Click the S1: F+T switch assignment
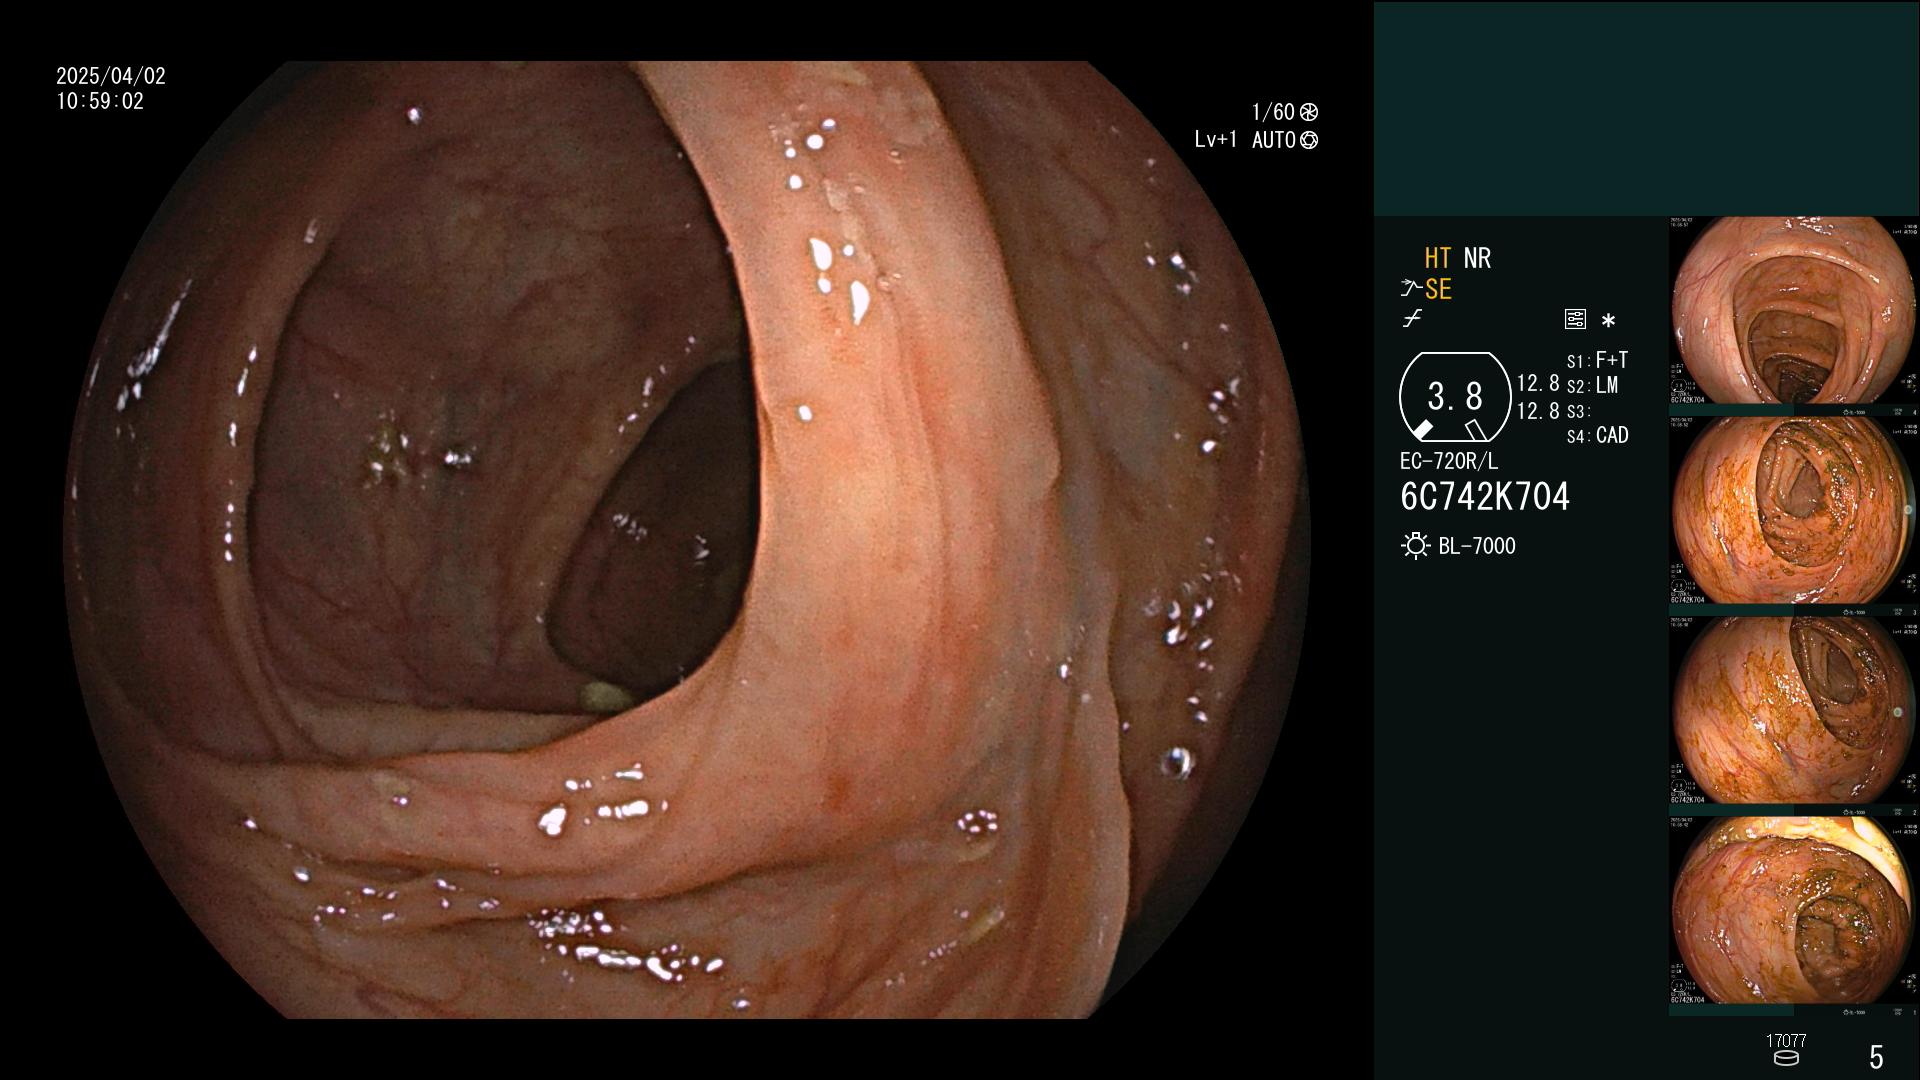The image size is (1920, 1080). [x=1597, y=360]
